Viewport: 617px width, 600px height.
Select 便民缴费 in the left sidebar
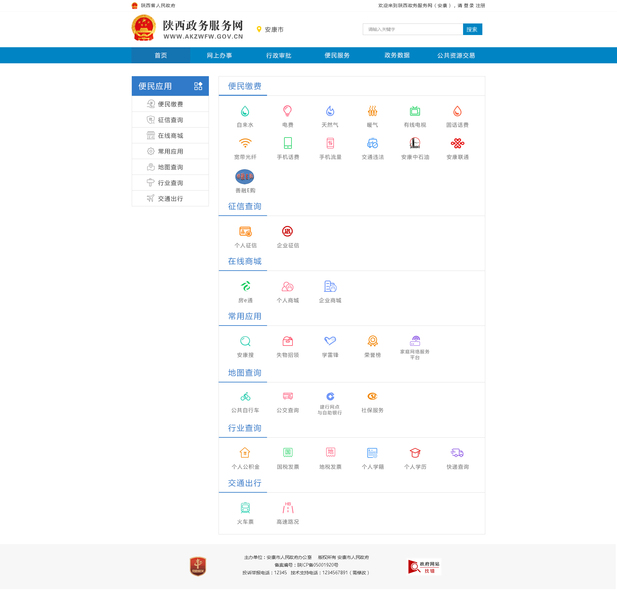pos(170,104)
